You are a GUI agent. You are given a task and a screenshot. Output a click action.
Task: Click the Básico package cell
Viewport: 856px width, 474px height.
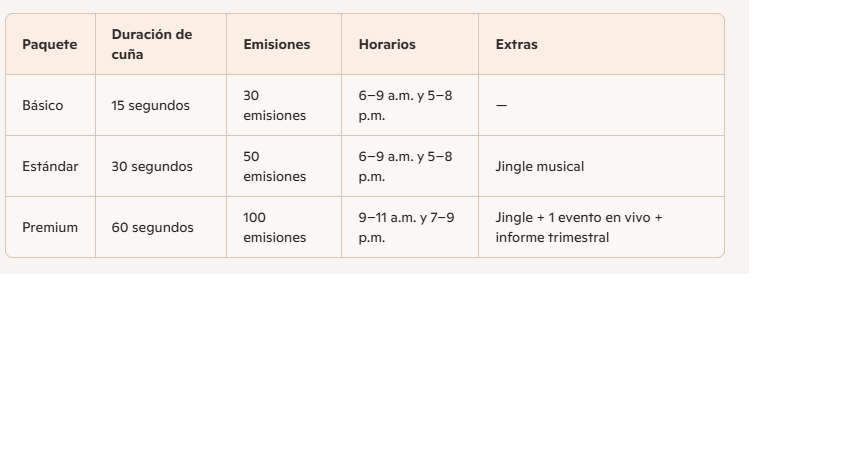tap(42, 106)
